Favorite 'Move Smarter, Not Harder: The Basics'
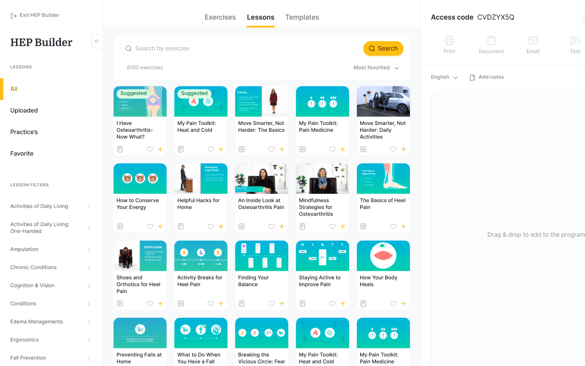The image size is (585, 366). tap(271, 149)
